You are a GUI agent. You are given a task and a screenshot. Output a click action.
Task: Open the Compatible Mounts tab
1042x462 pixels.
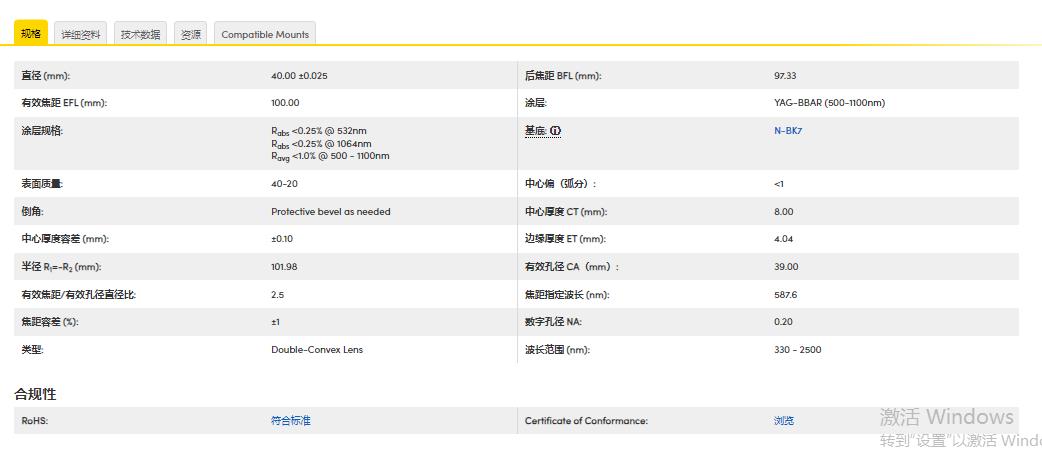point(265,34)
